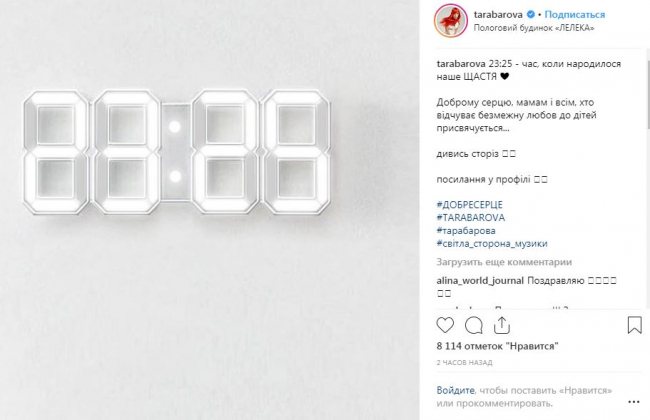Open the #світла_сторона_музики hashtag
Image resolution: width=650 pixels, height=420 pixels.
[491, 243]
